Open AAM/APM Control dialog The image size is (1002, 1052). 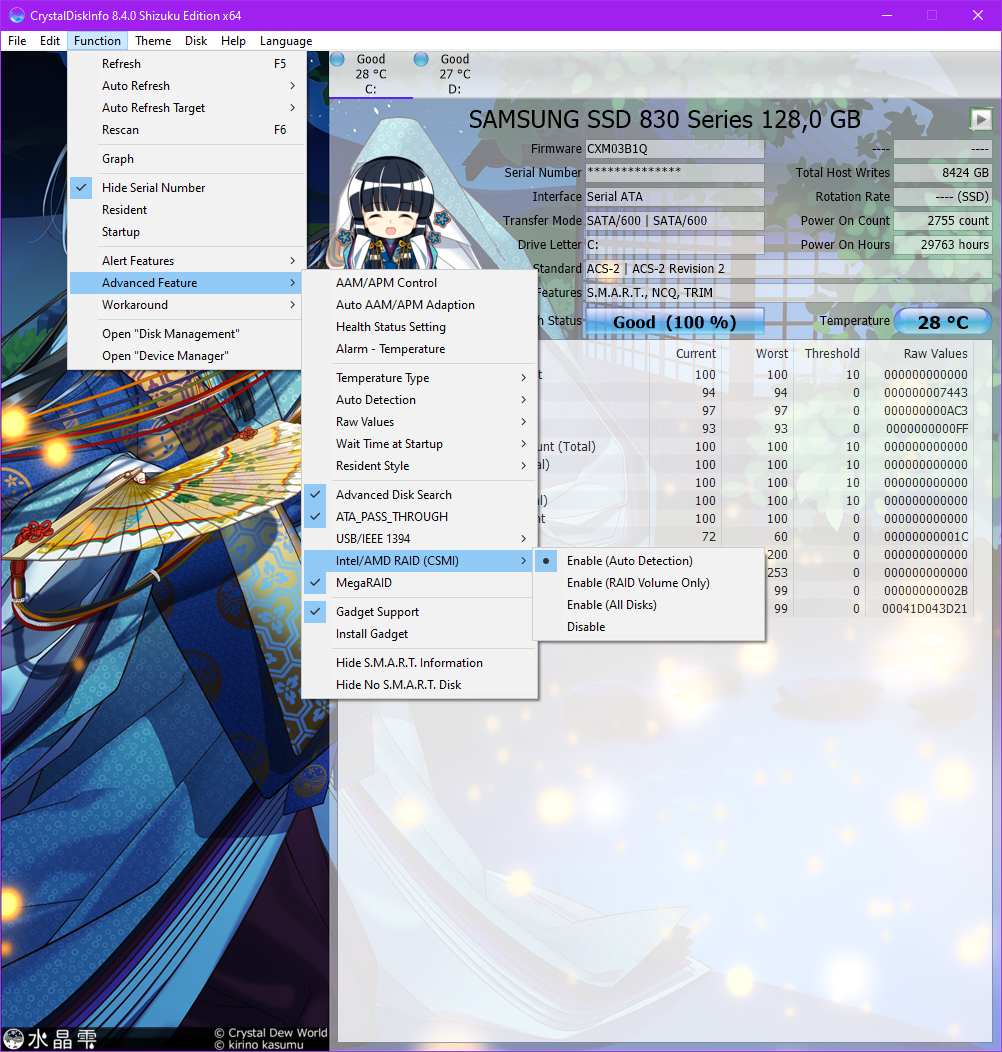tap(420, 282)
